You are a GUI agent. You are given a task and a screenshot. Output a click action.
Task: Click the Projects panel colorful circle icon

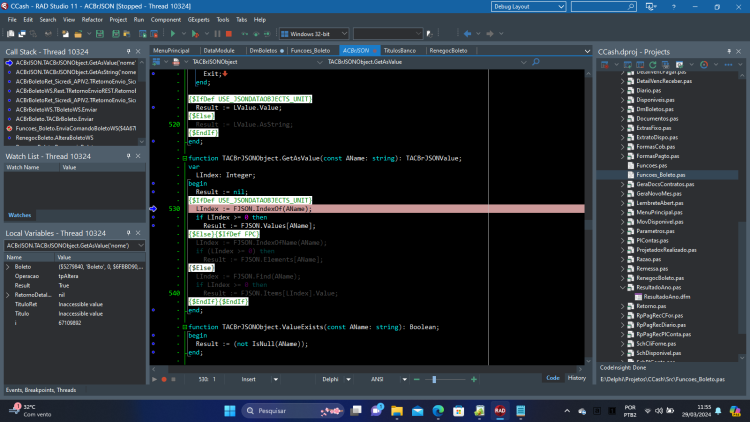pyautogui.click(x=704, y=64)
